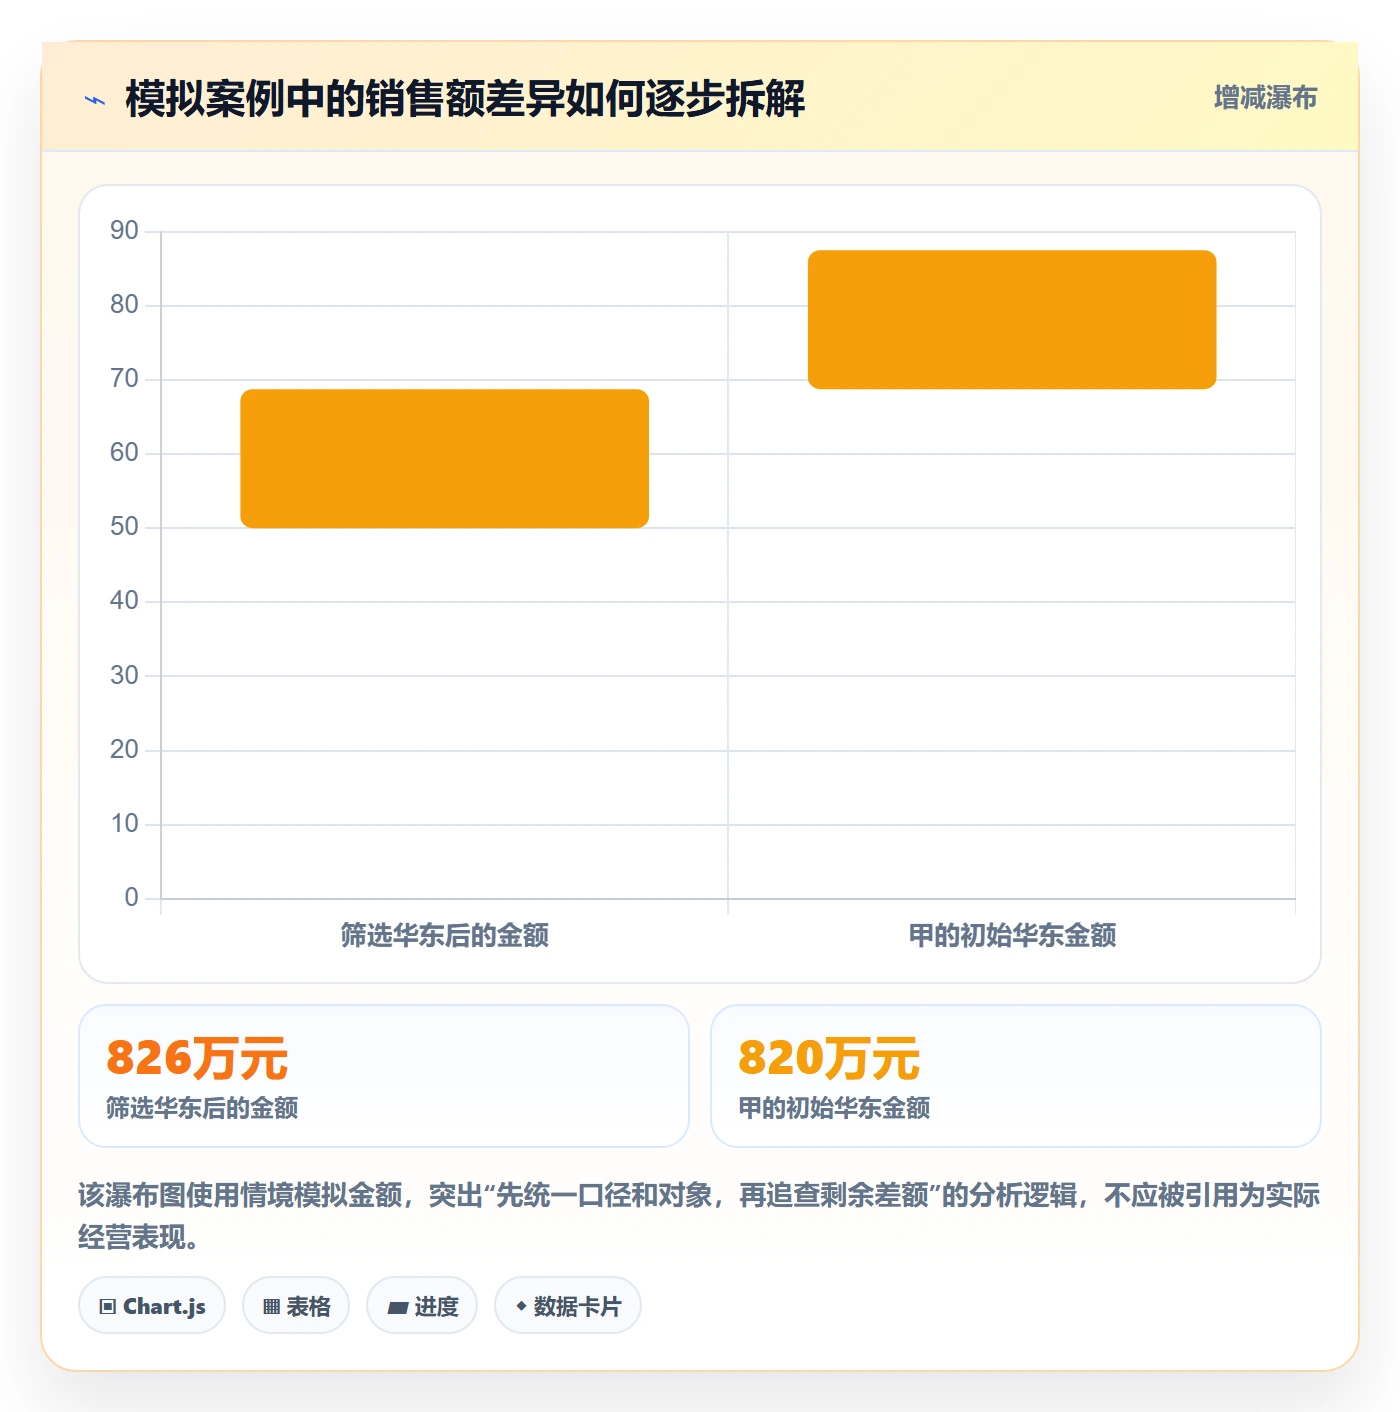Click y-axis value 90
Viewport: 1400px width, 1412px height.
124,230
